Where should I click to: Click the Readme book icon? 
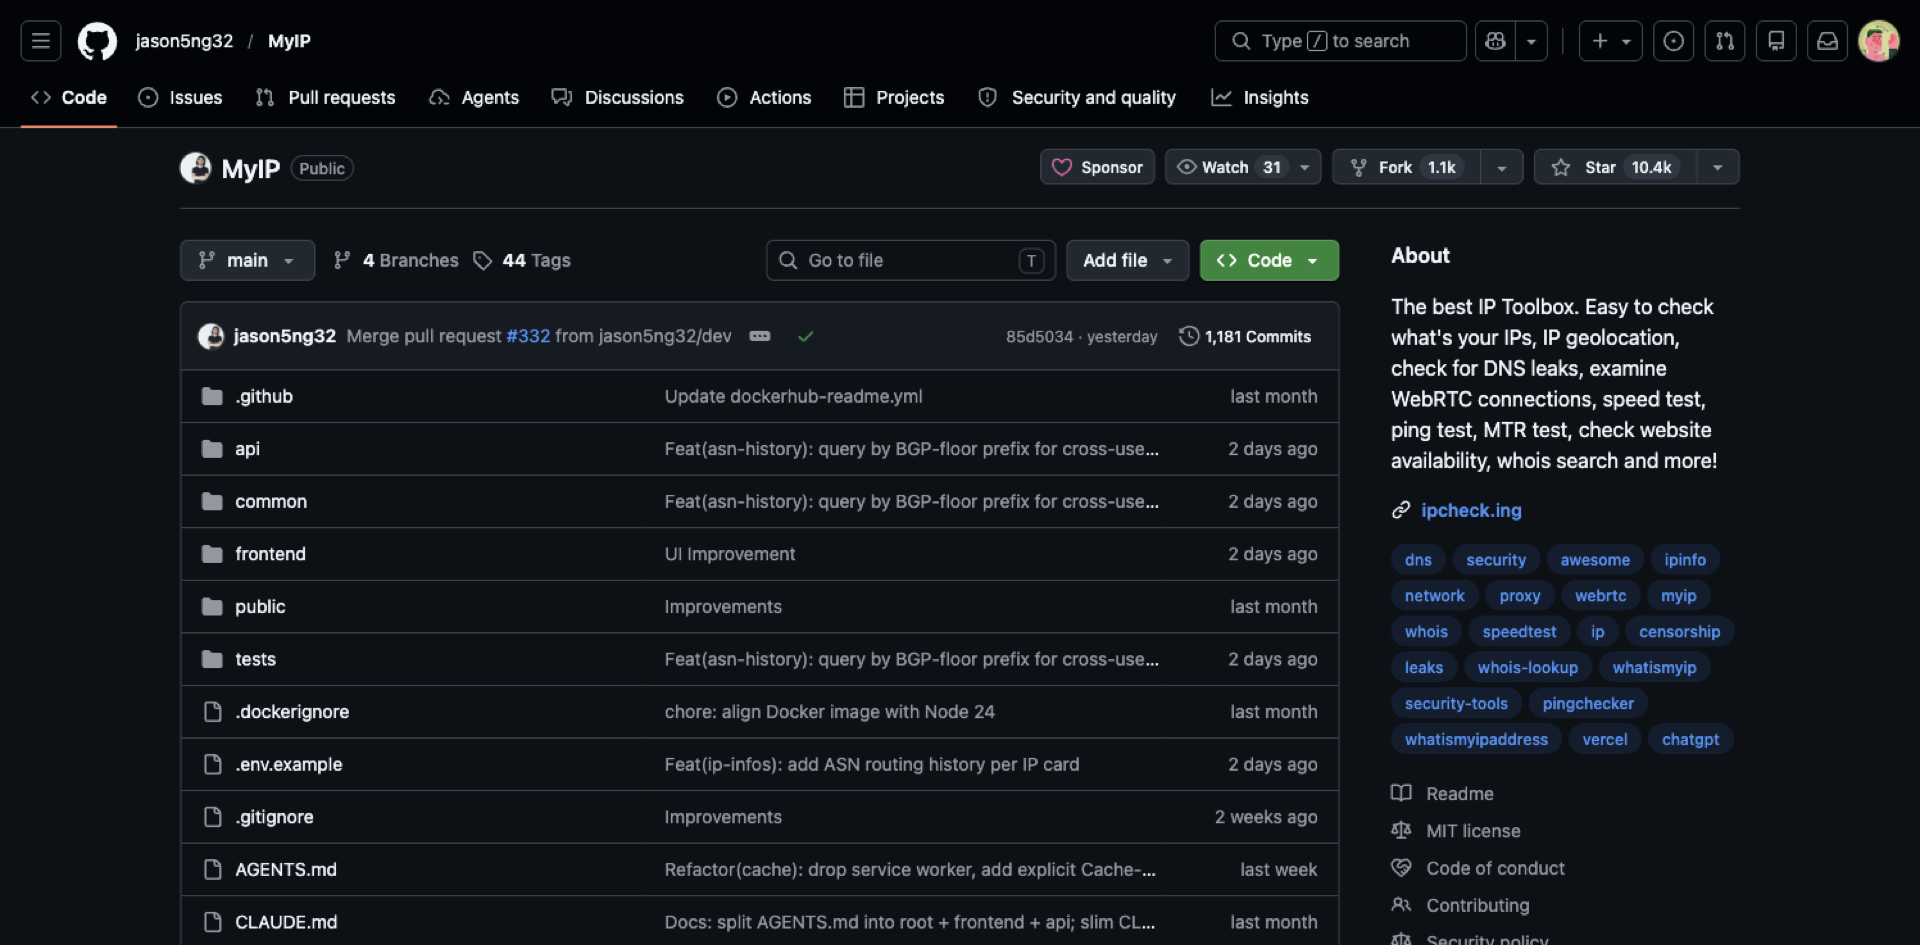pos(1401,793)
